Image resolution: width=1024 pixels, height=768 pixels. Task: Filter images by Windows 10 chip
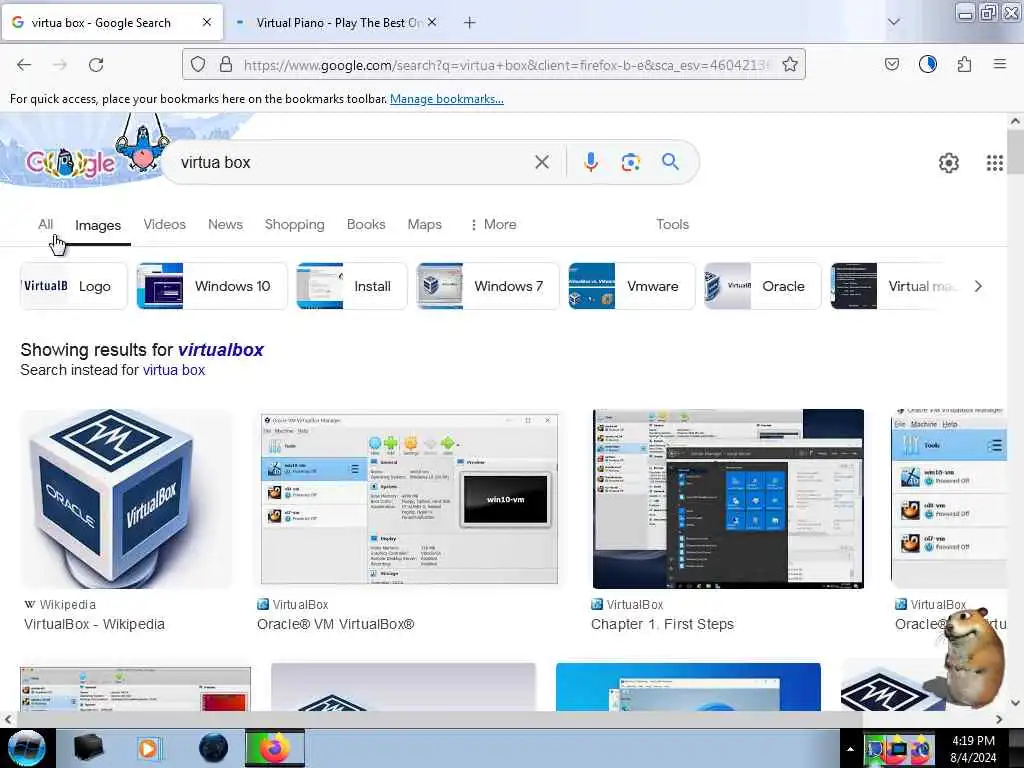tap(212, 286)
